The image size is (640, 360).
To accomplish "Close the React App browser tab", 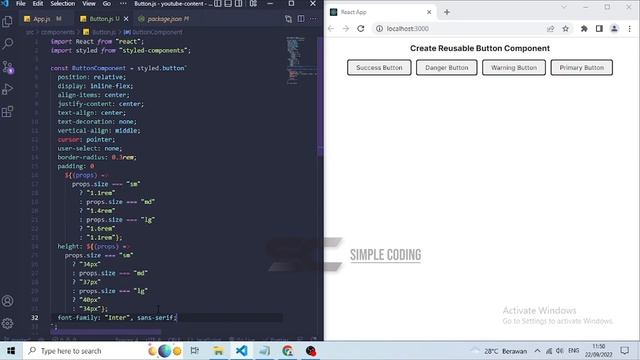I will tap(429, 12).
